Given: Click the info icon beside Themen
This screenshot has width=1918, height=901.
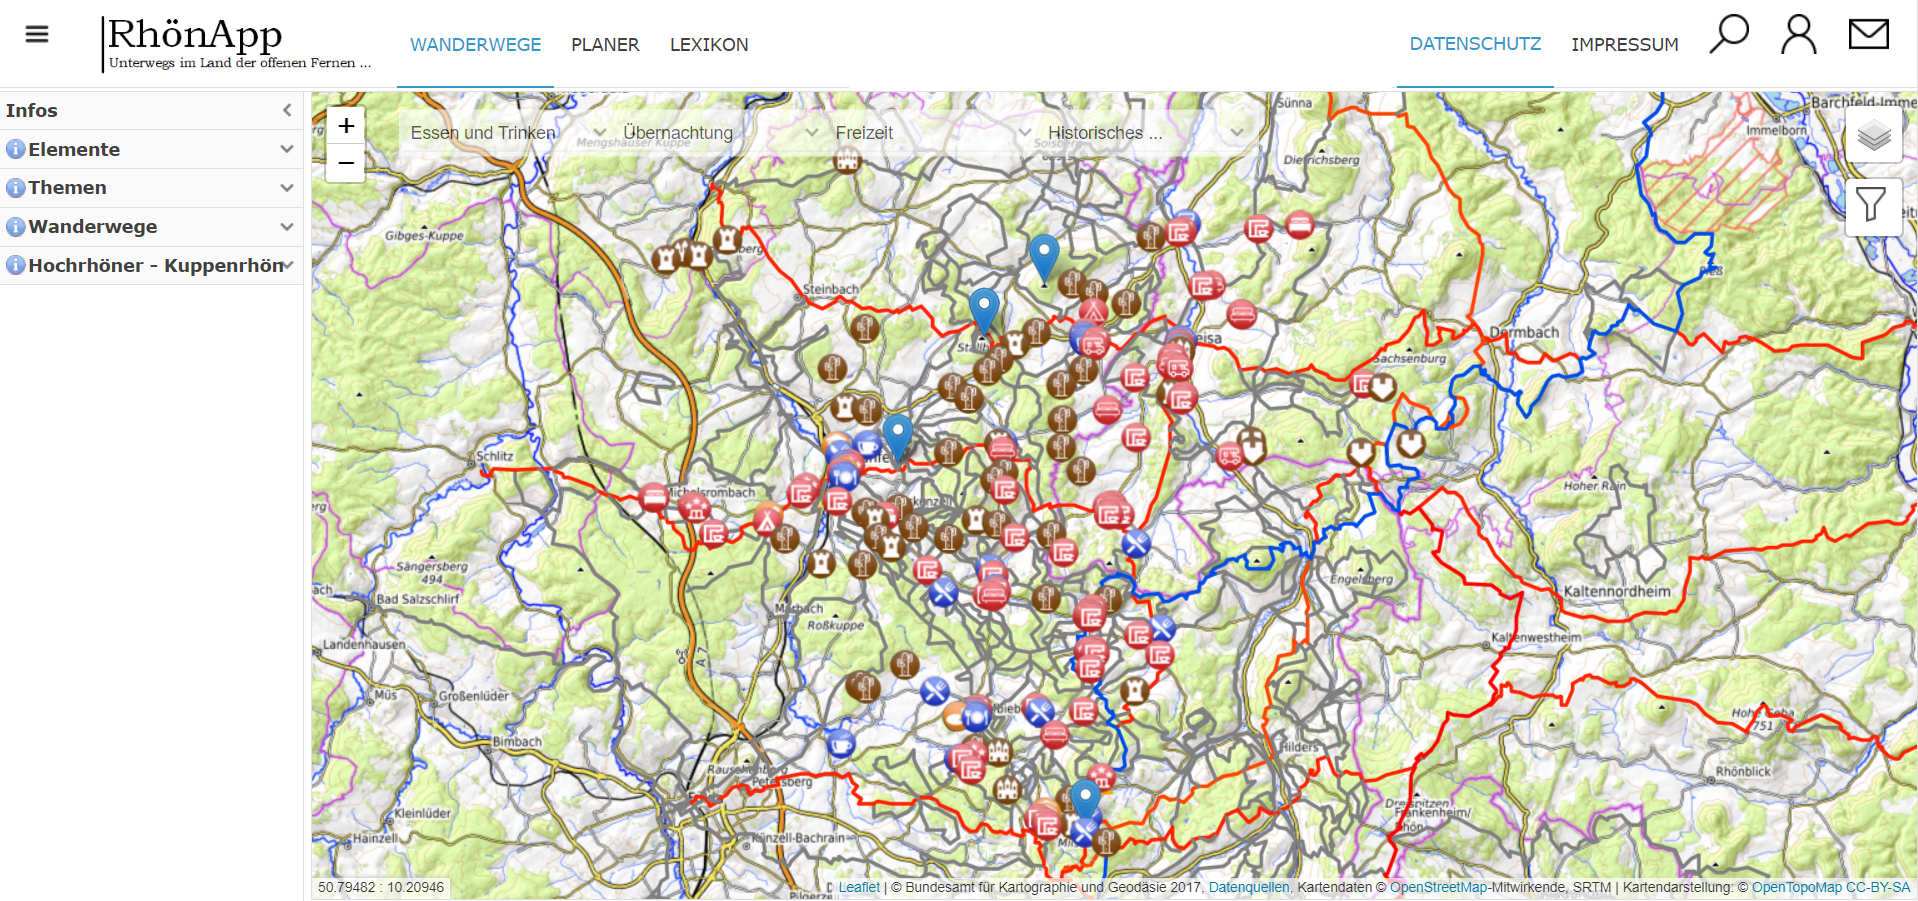Looking at the screenshot, I should coord(15,188).
